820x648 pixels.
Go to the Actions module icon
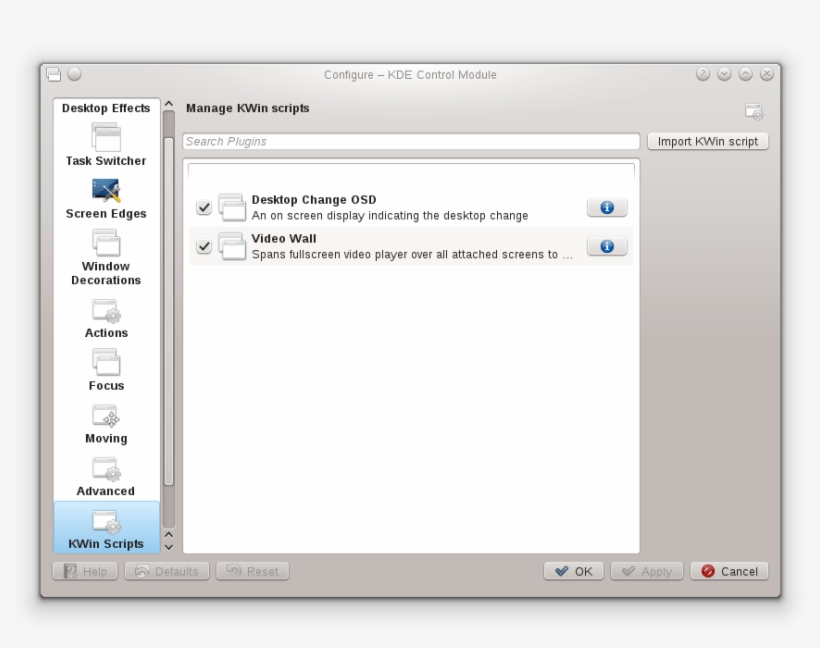(x=106, y=311)
